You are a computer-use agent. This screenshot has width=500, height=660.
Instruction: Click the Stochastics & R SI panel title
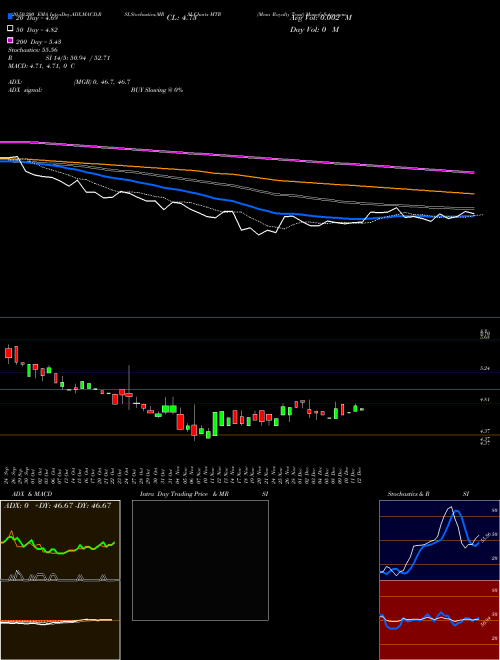tap(428, 494)
